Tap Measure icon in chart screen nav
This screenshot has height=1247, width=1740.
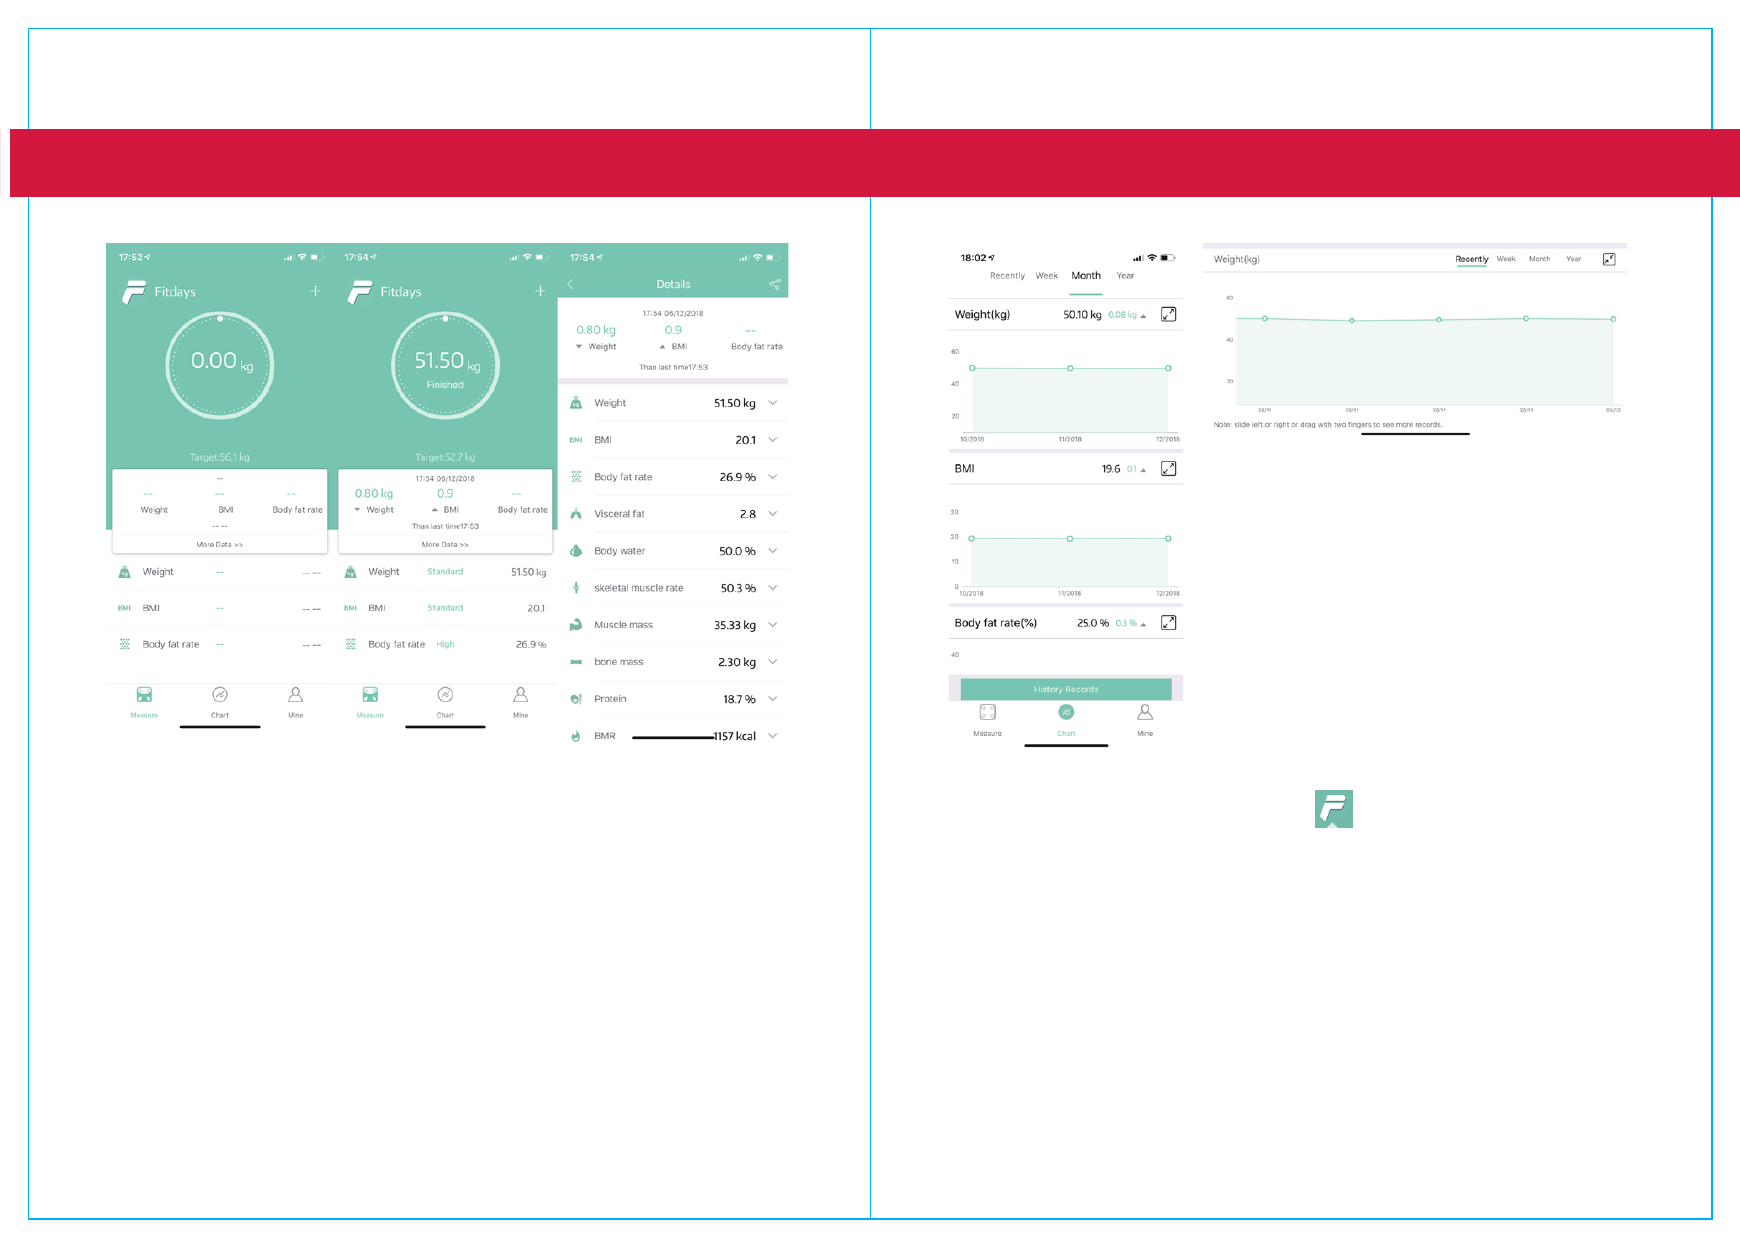pos(987,713)
